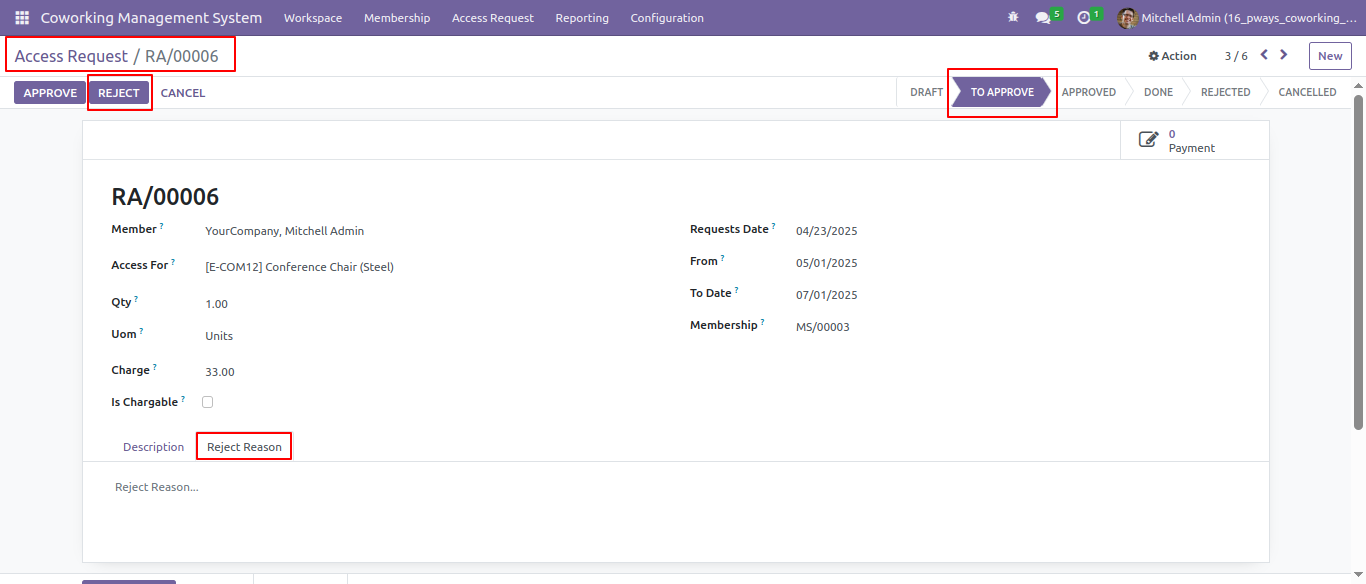The image size is (1366, 584).
Task: Click Mitchell Admin avatar picture
Action: pyautogui.click(x=1127, y=18)
